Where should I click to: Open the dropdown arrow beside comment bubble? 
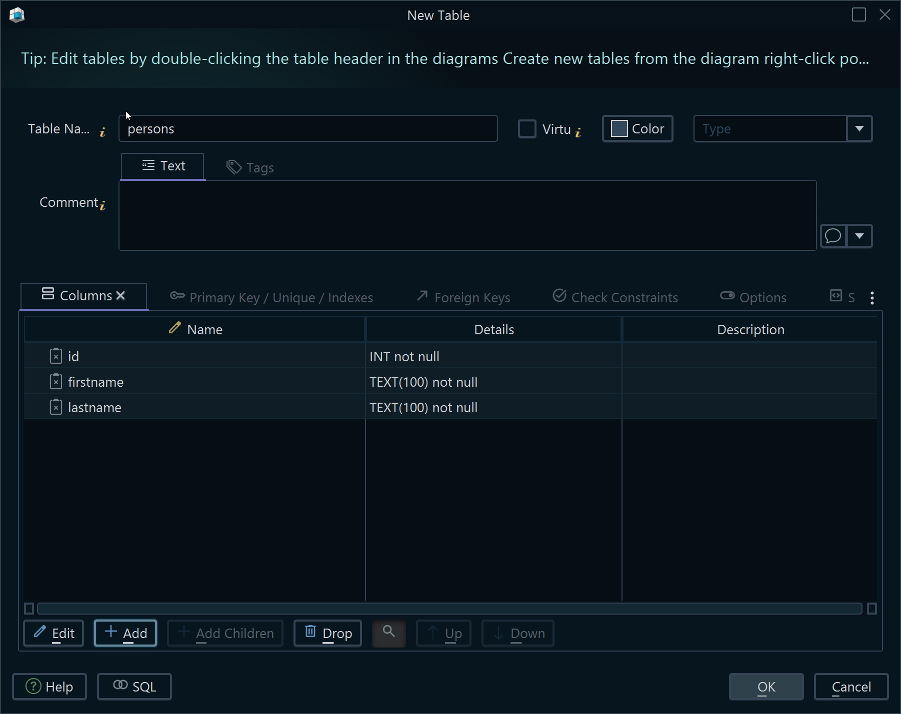click(860, 236)
